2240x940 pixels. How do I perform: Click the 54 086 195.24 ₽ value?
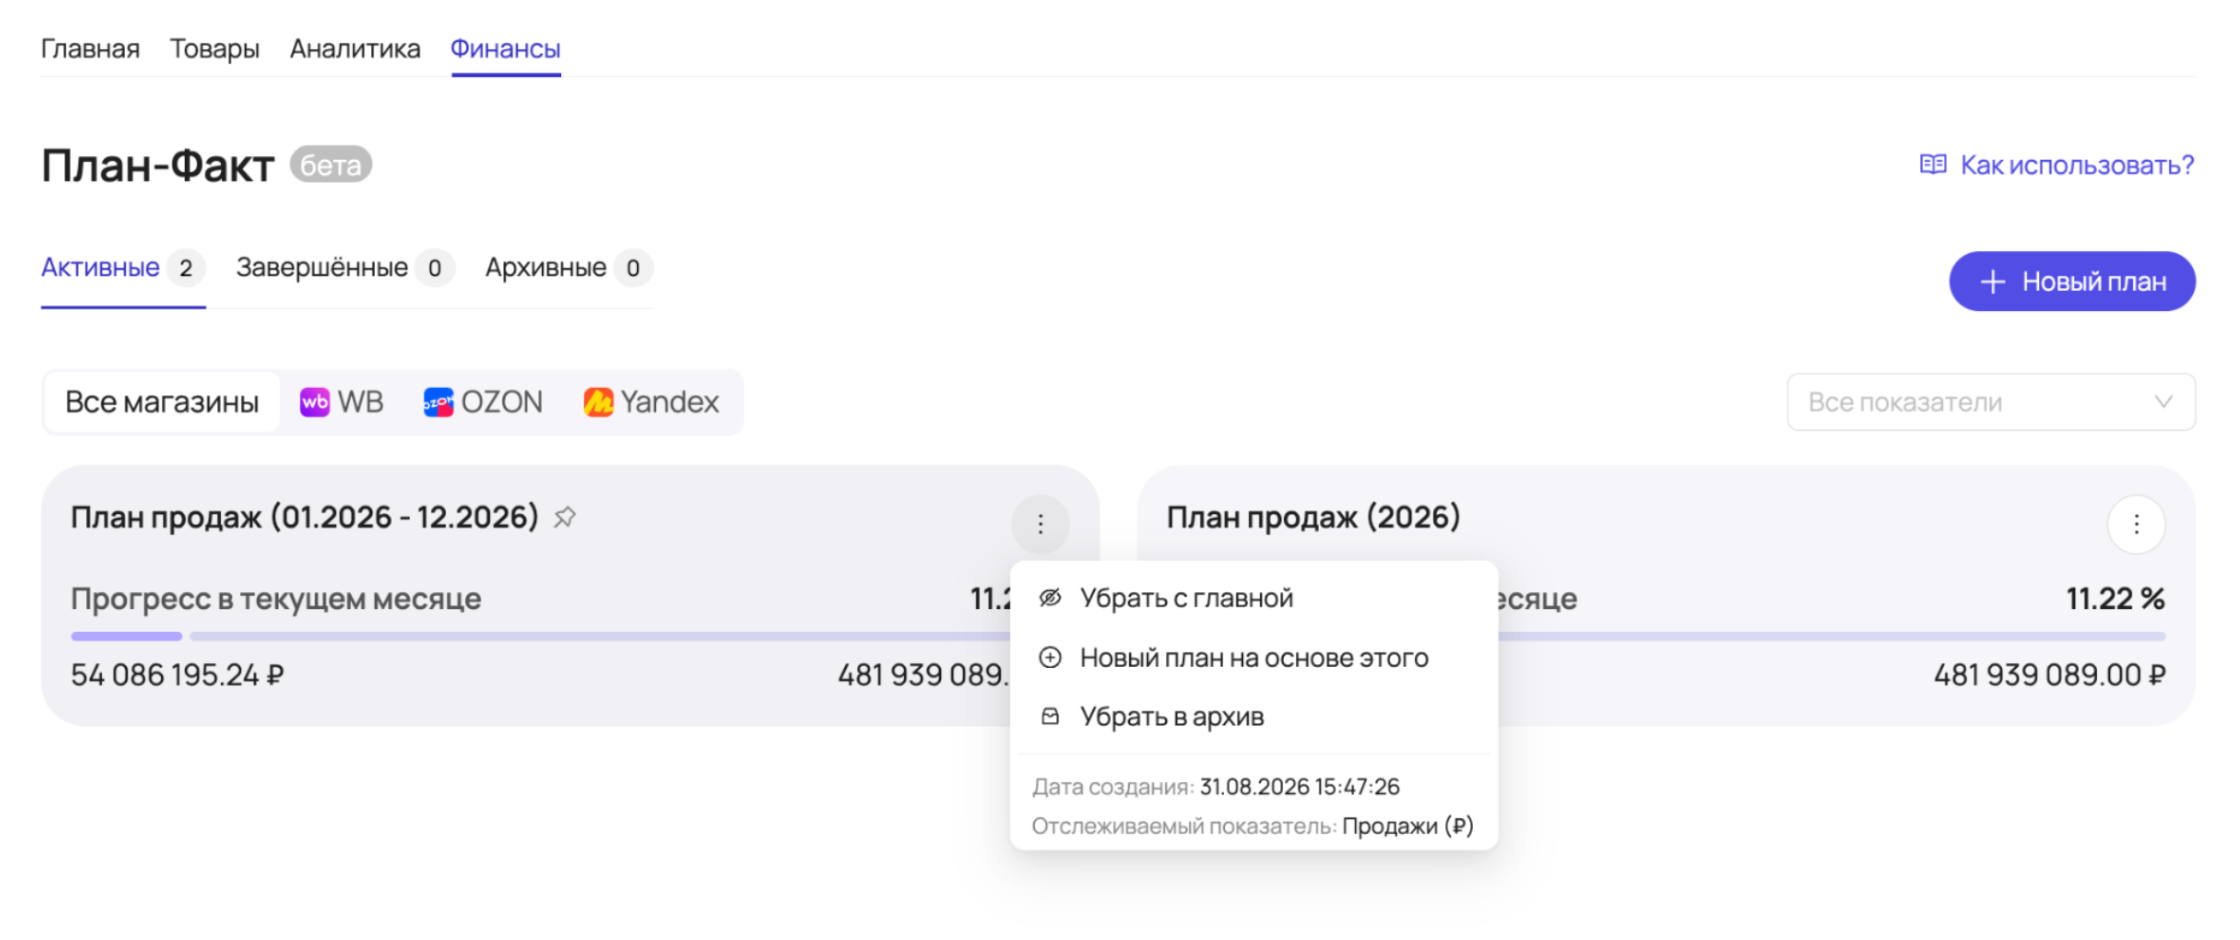(x=178, y=675)
